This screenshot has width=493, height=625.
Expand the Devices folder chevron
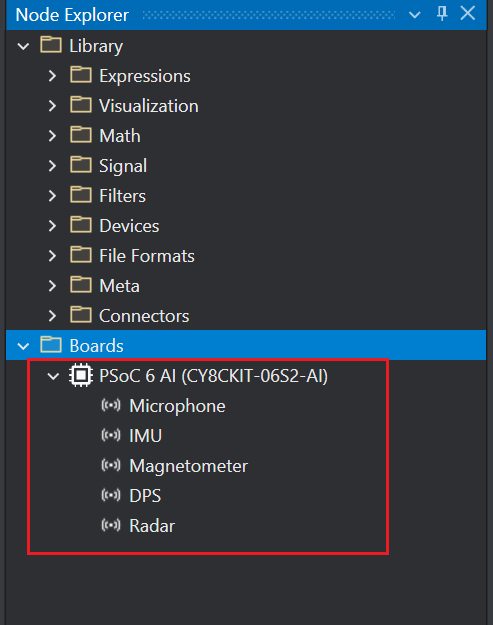pyautogui.click(x=52, y=226)
